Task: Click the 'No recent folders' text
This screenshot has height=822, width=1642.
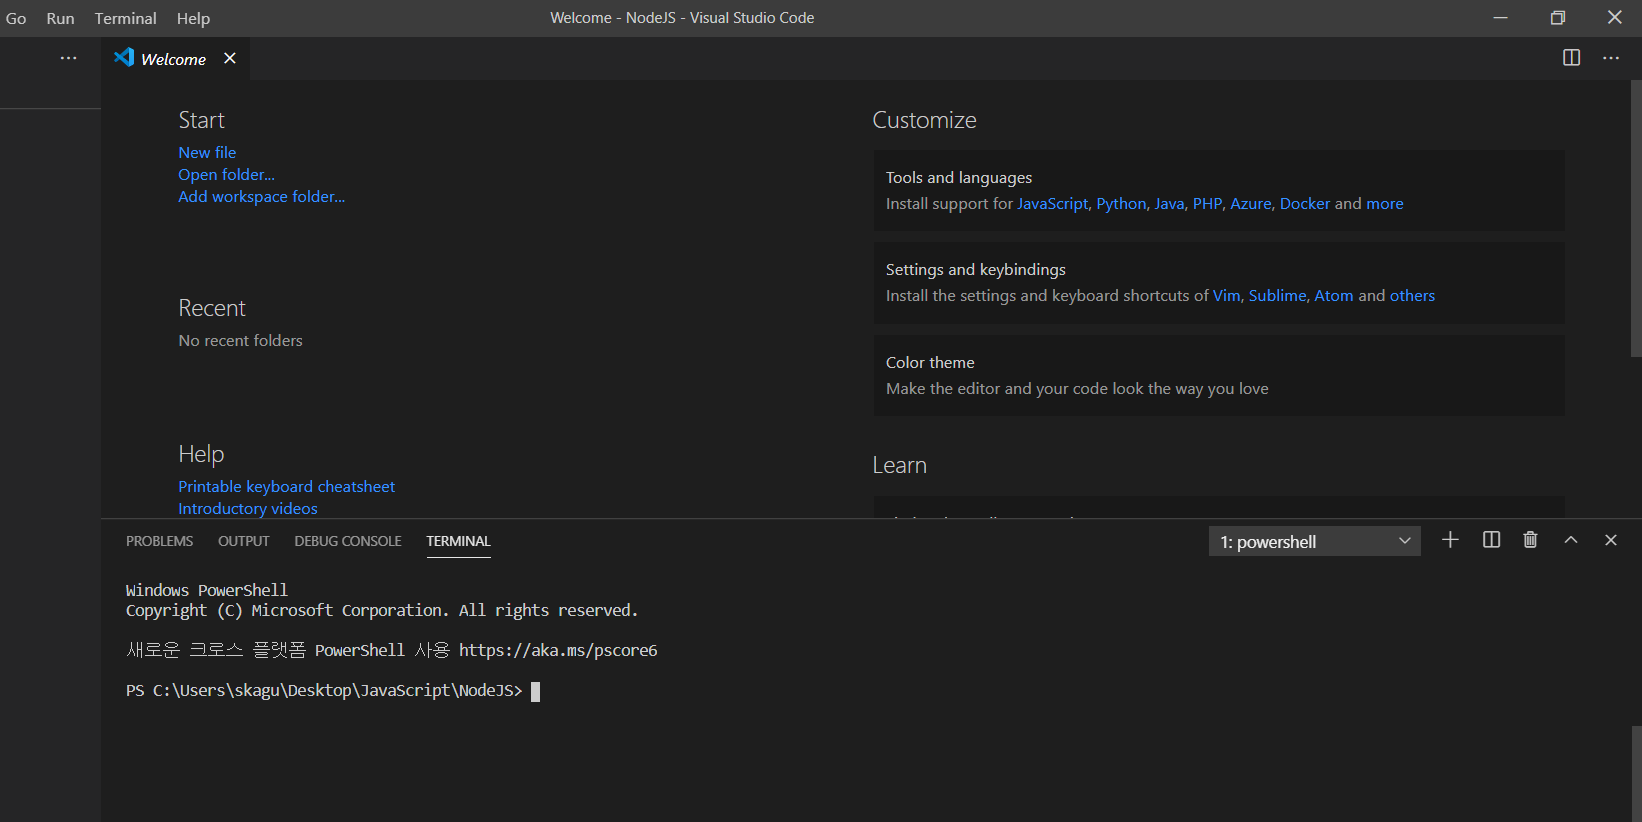Action: click(x=240, y=340)
